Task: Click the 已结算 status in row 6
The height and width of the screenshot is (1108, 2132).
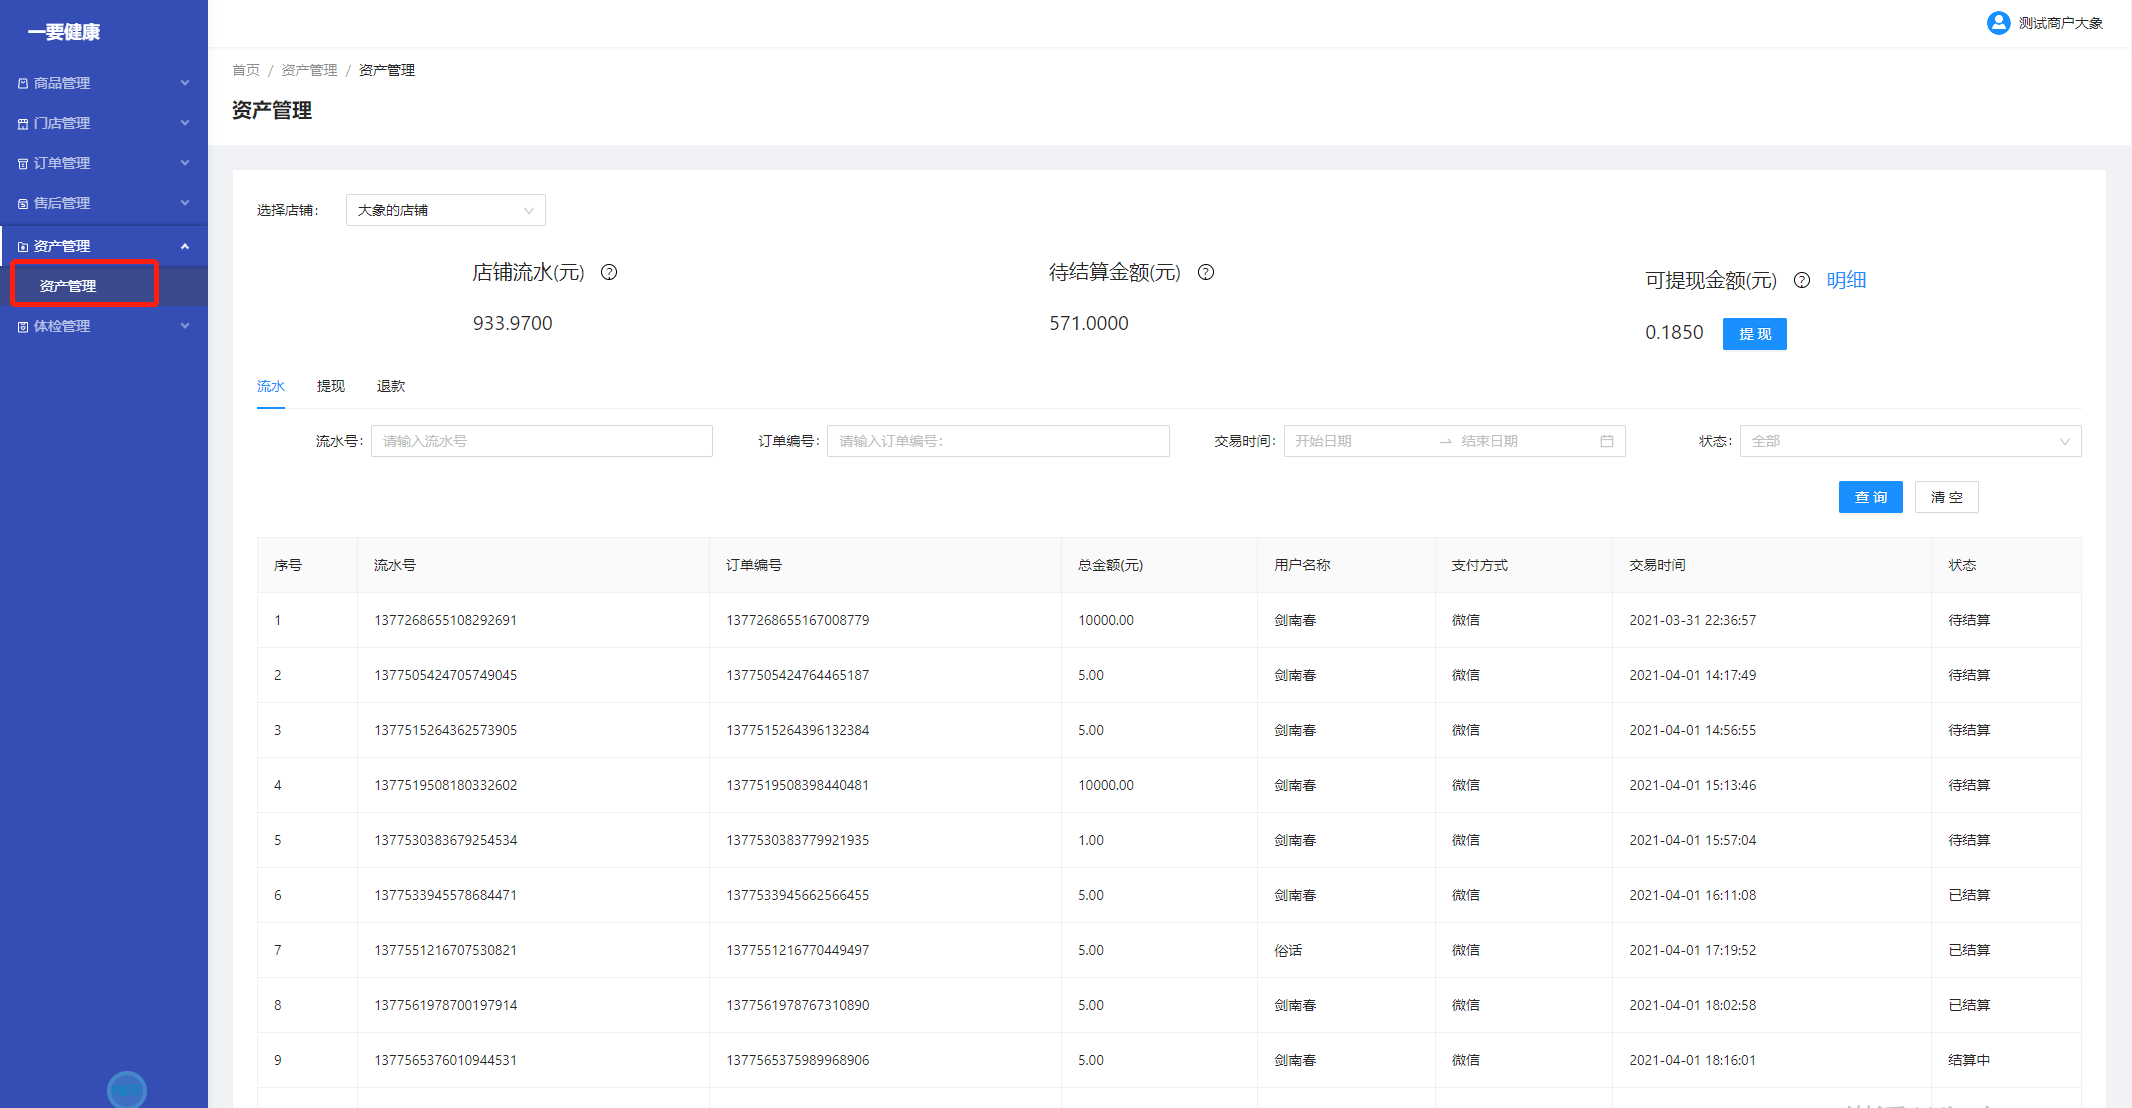Action: pyautogui.click(x=1969, y=895)
